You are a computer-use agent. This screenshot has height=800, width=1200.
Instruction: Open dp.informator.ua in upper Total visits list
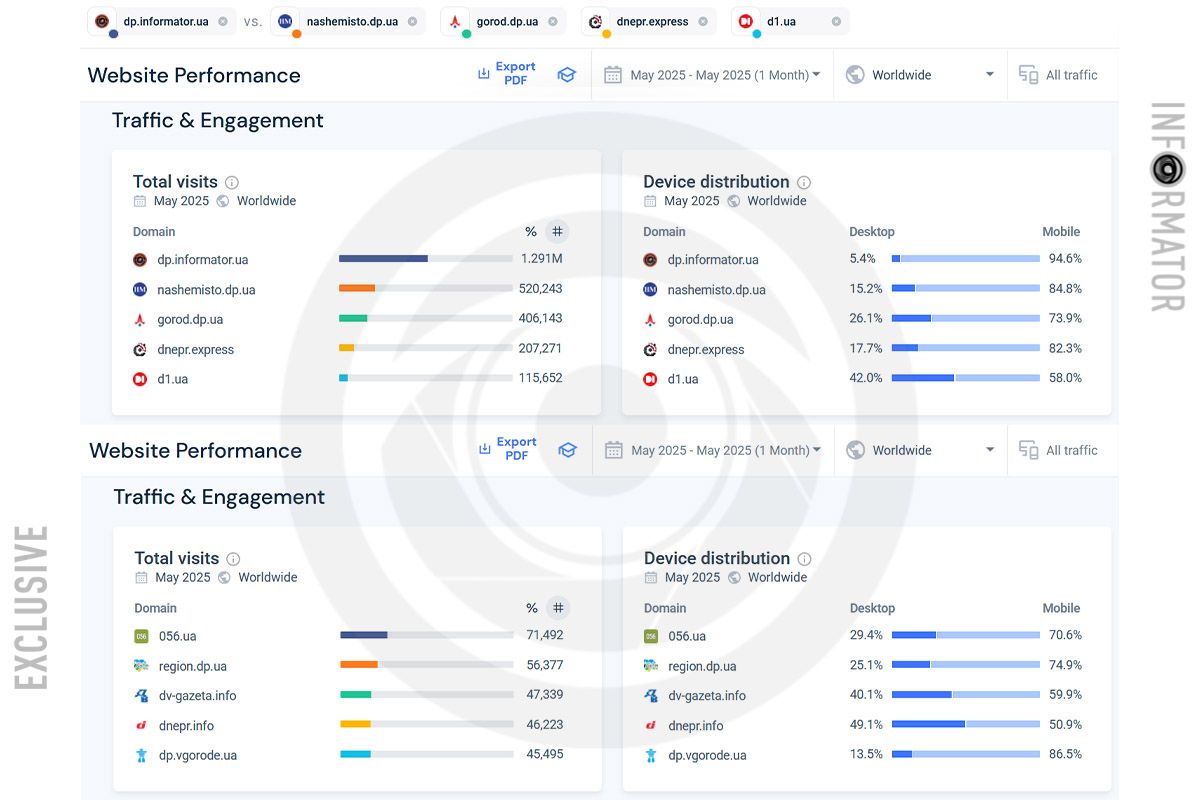point(202,260)
